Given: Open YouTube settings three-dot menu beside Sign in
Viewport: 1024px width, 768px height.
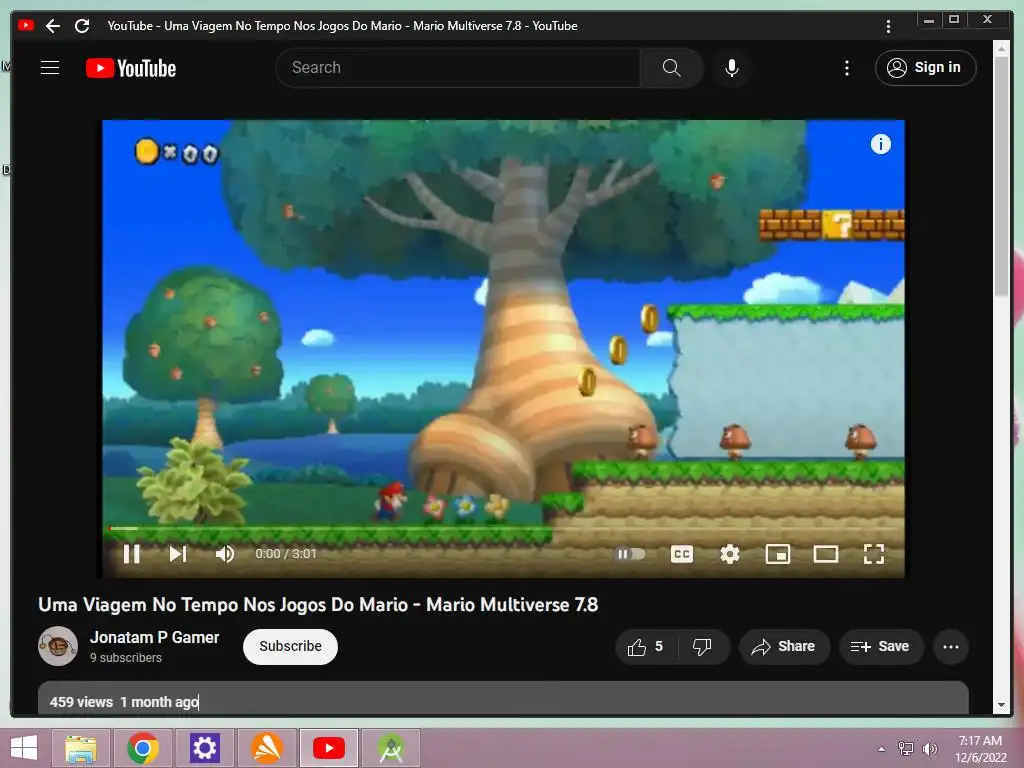Looking at the screenshot, I should (847, 68).
